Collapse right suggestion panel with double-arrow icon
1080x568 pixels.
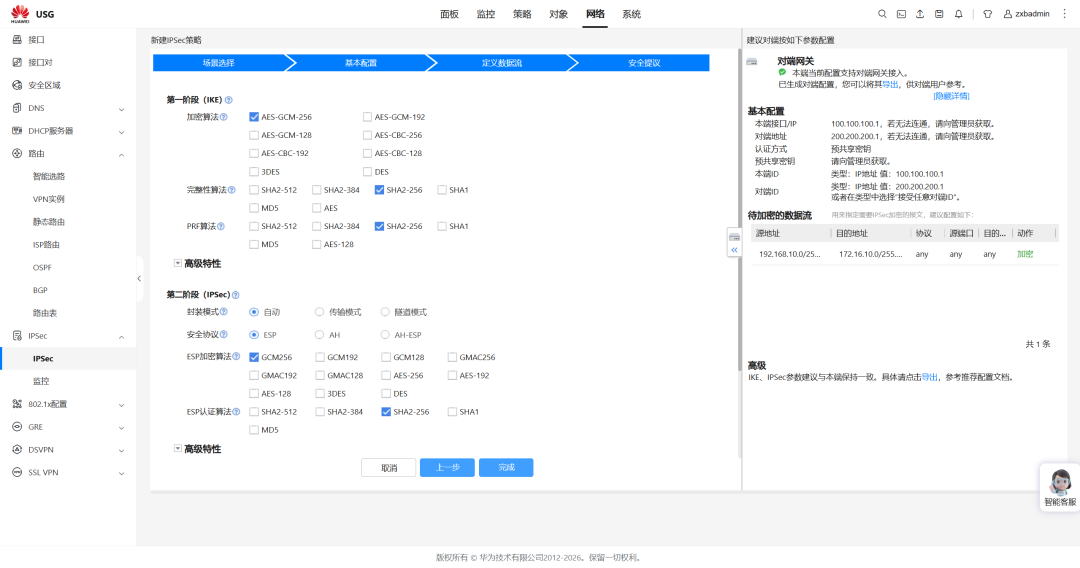click(734, 250)
